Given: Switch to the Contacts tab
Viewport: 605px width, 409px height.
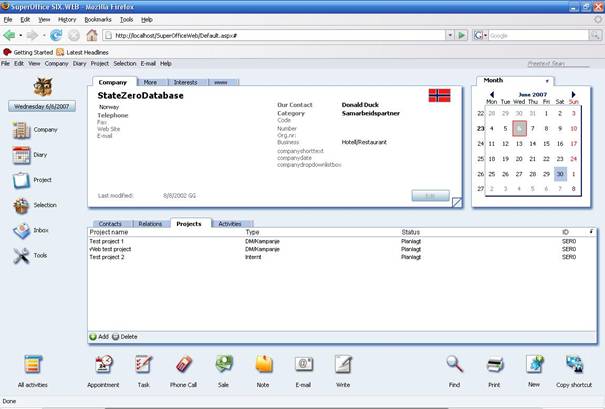Looking at the screenshot, I should tap(110, 224).
